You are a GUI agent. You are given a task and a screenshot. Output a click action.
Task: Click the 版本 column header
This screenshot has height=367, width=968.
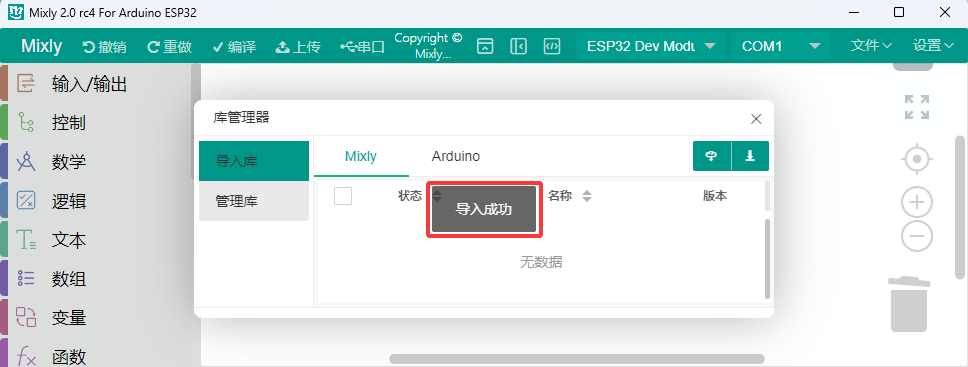click(715, 196)
